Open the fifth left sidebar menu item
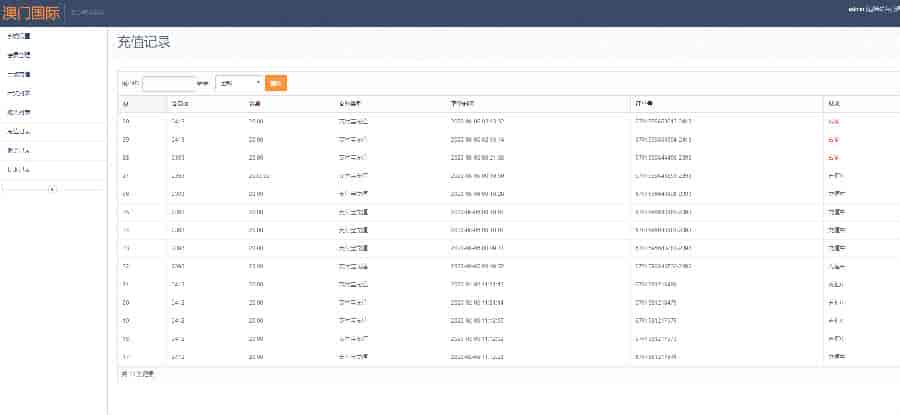The height and width of the screenshot is (415, 900). coord(18,112)
